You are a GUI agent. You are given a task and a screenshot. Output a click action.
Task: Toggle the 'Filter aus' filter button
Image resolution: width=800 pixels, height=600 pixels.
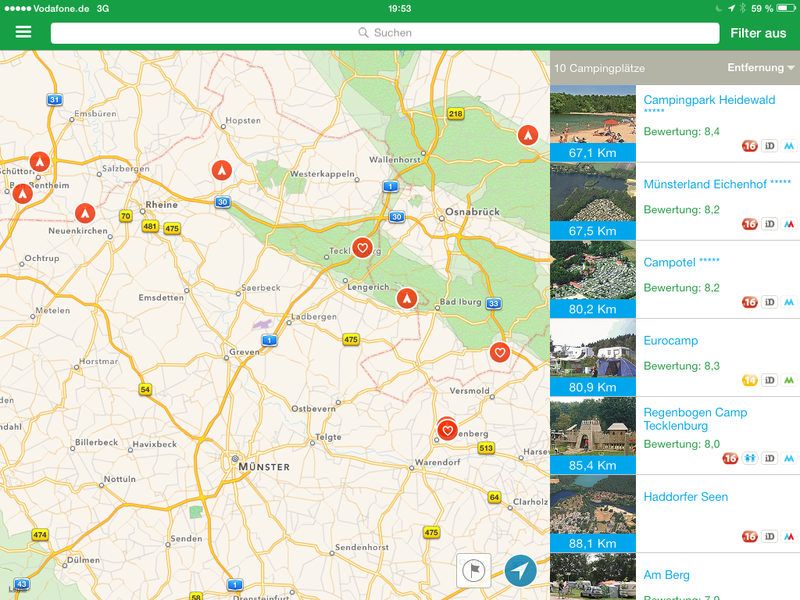(x=758, y=33)
